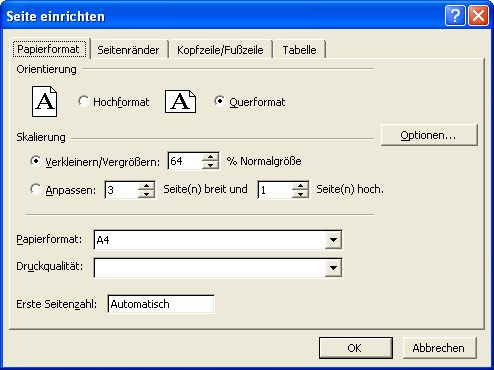Select the Verkleinern/Vergrößern radio button

click(35, 161)
